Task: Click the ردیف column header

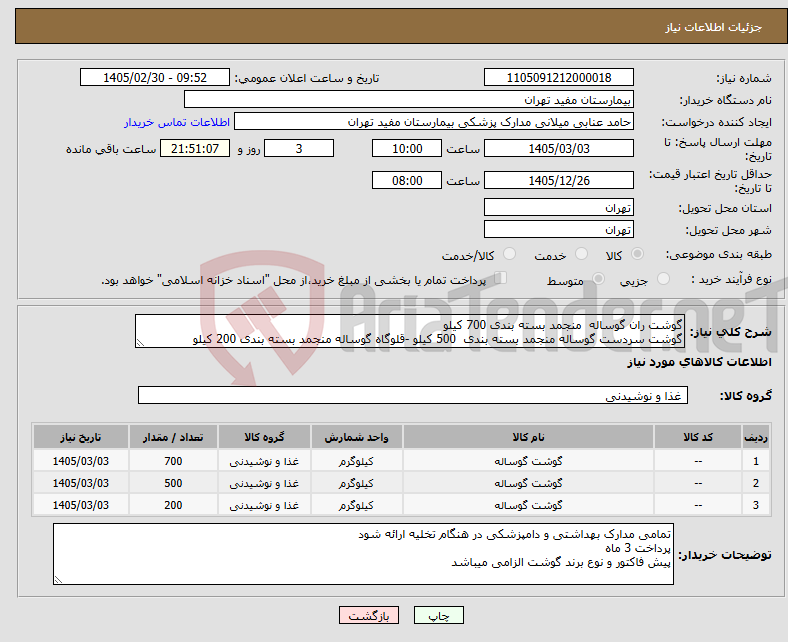Action: (755, 437)
